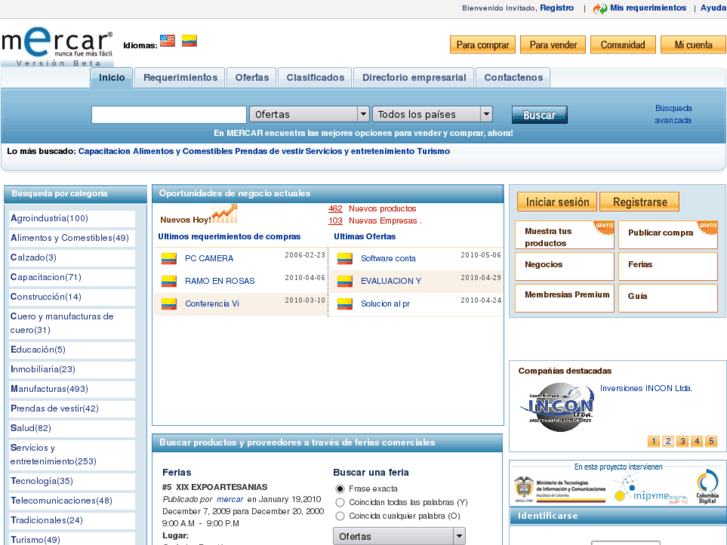Go to featured companies page 5
This screenshot has height=545, width=727.
click(711, 441)
